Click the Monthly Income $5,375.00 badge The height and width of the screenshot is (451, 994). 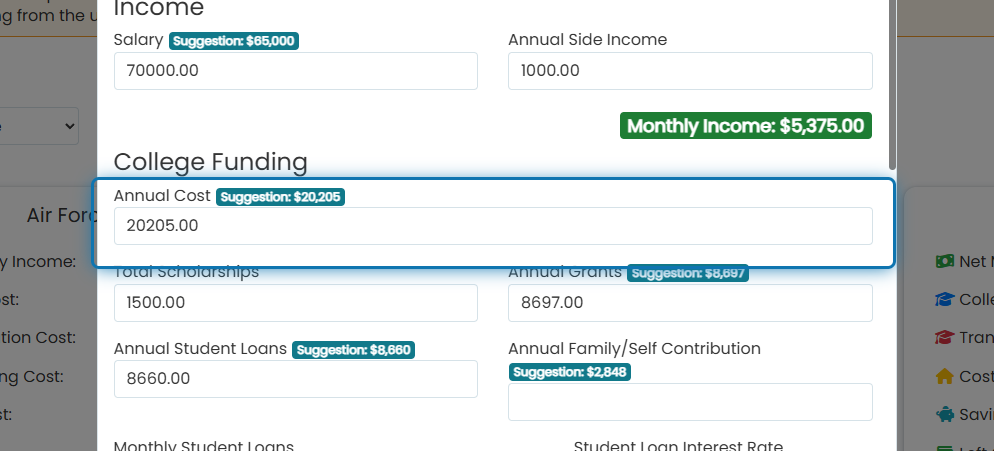pyautogui.click(x=746, y=126)
